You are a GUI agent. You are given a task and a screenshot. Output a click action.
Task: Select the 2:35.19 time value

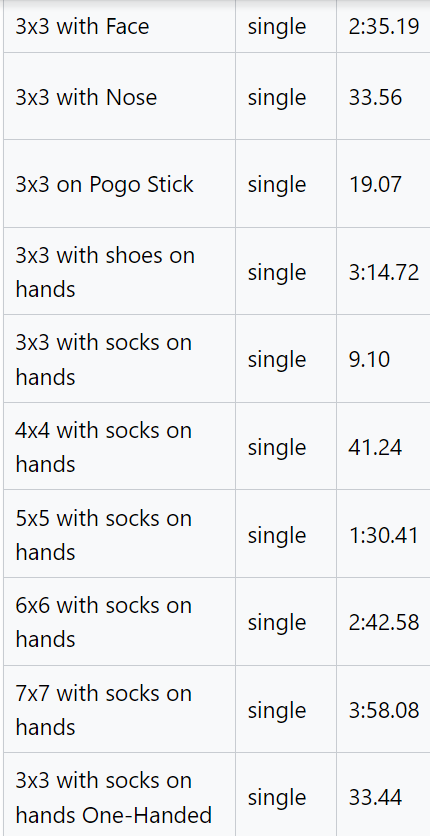[384, 27]
